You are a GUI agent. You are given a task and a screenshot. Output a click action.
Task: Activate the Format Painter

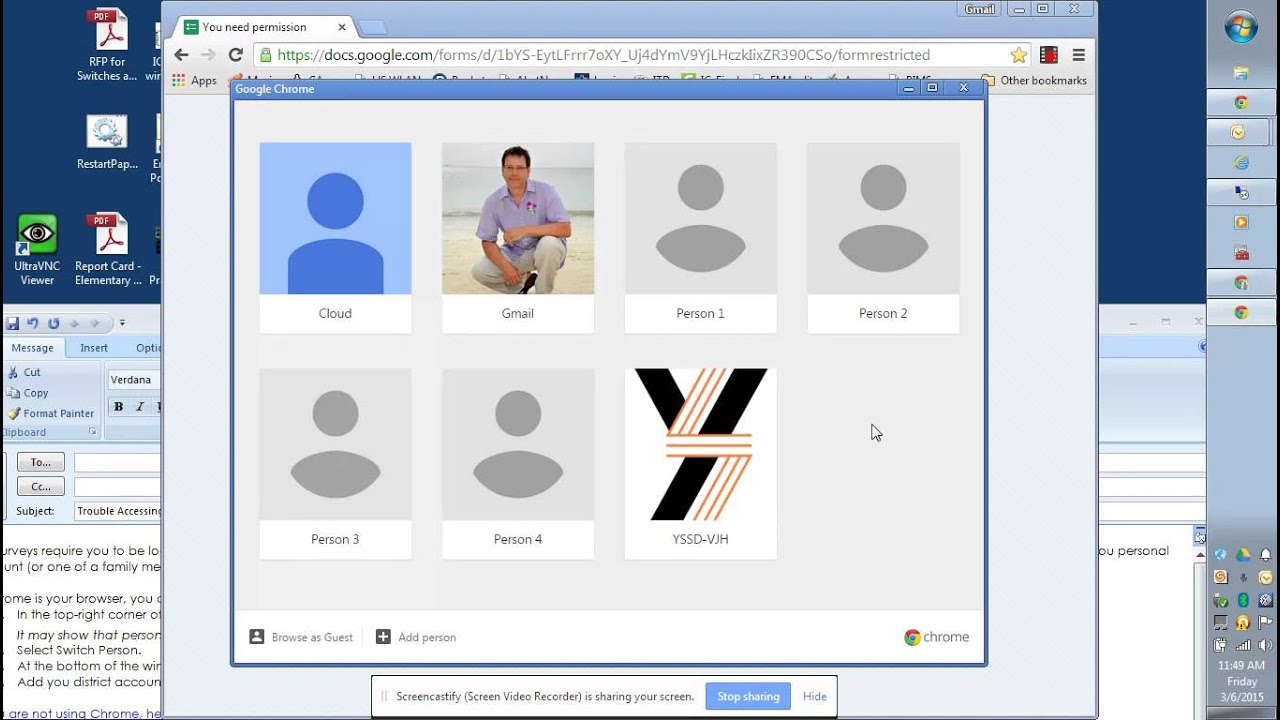point(50,413)
